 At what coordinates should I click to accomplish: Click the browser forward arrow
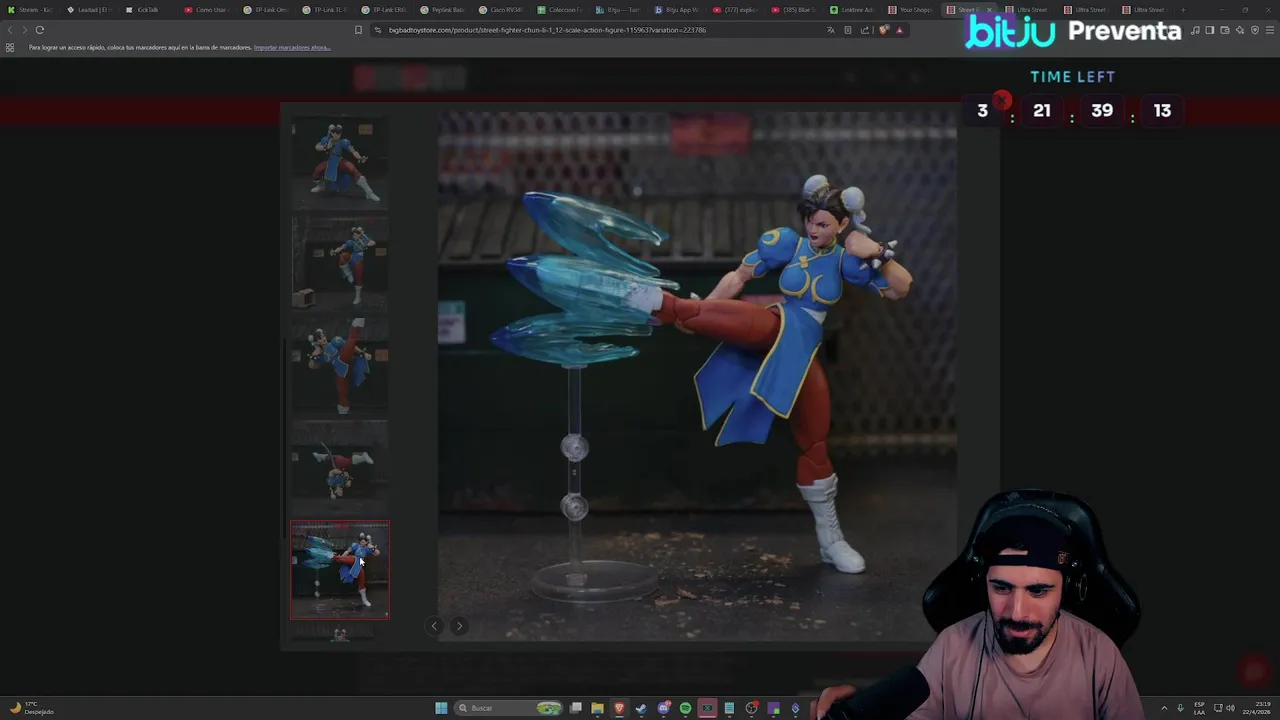pos(24,30)
